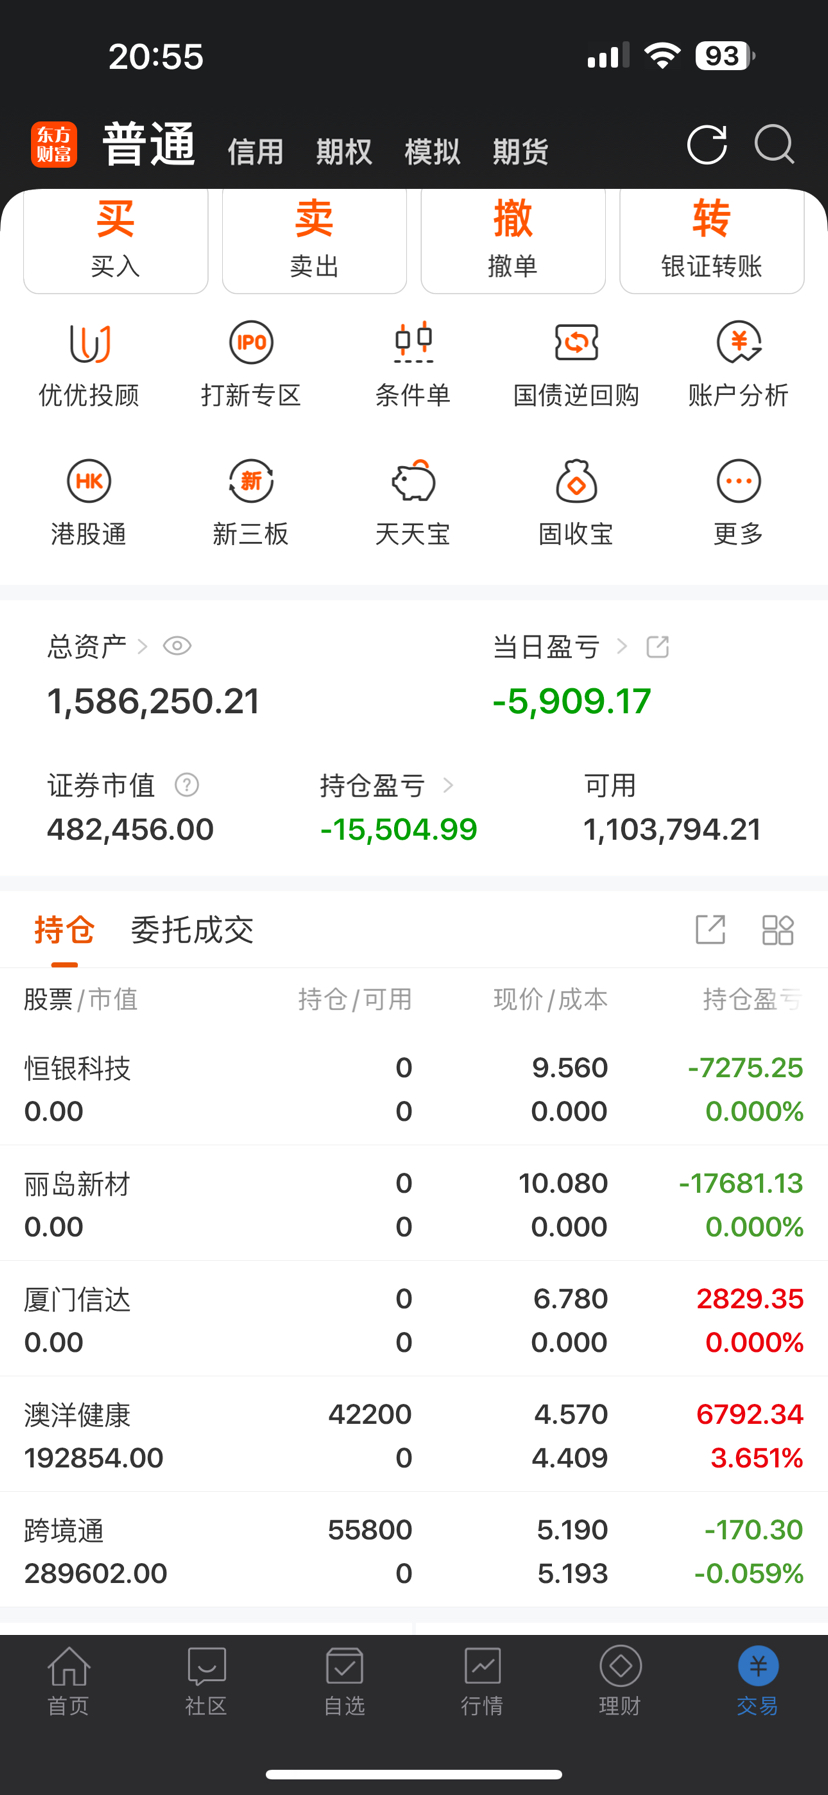Go to 首页 in bottom navigation
The image size is (828, 1795).
pos(69,1681)
